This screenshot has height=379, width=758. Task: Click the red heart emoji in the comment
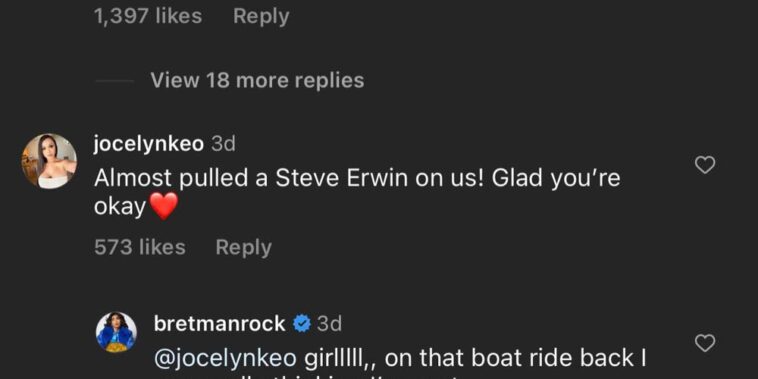click(164, 206)
